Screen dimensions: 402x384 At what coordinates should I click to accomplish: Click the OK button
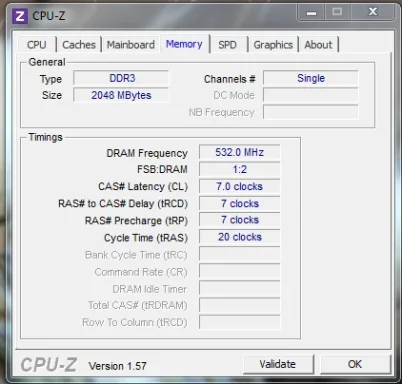pyautogui.click(x=355, y=364)
